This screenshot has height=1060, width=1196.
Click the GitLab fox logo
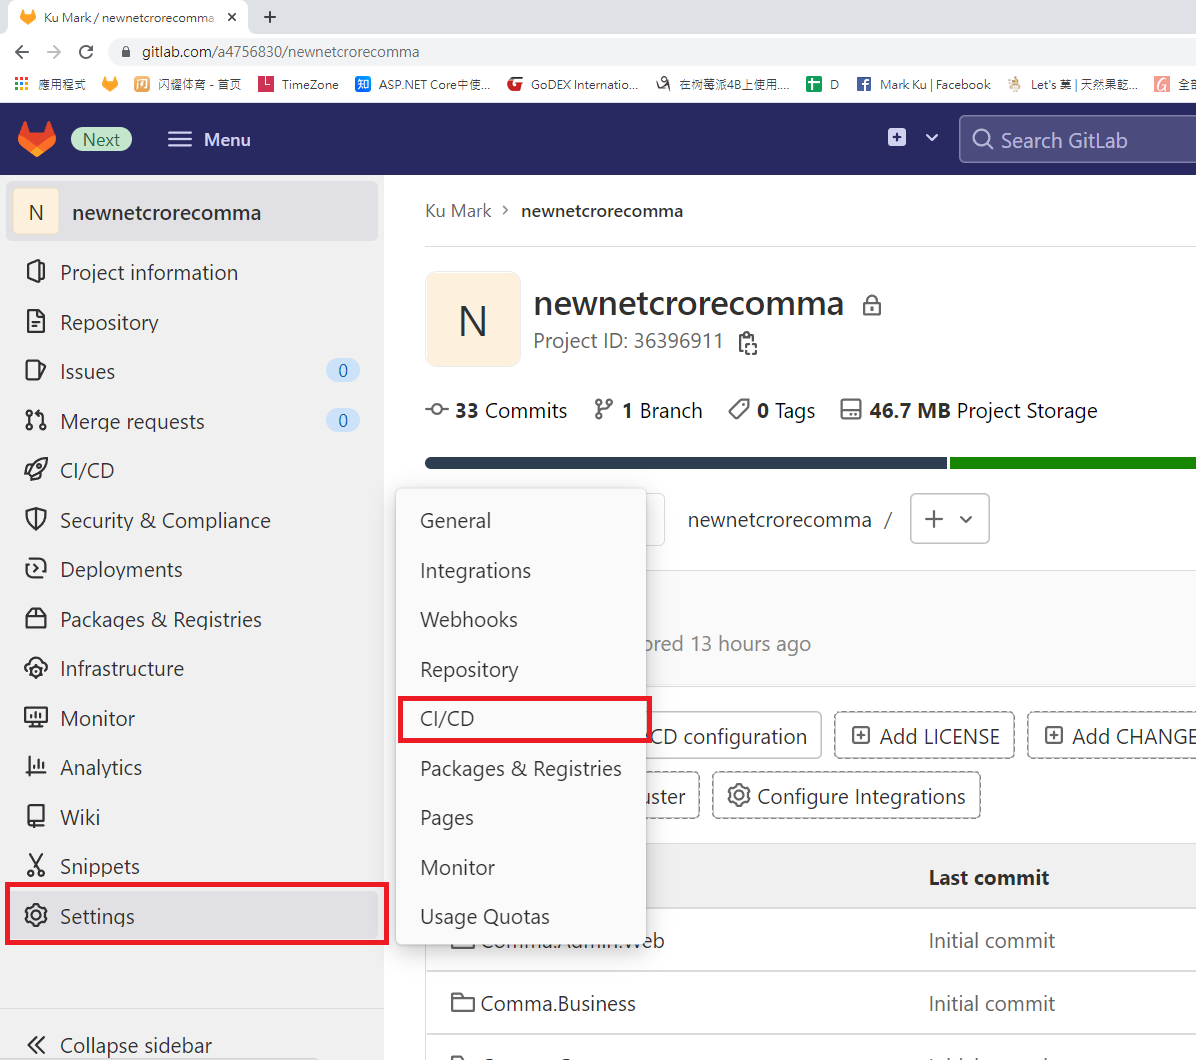pos(37,139)
